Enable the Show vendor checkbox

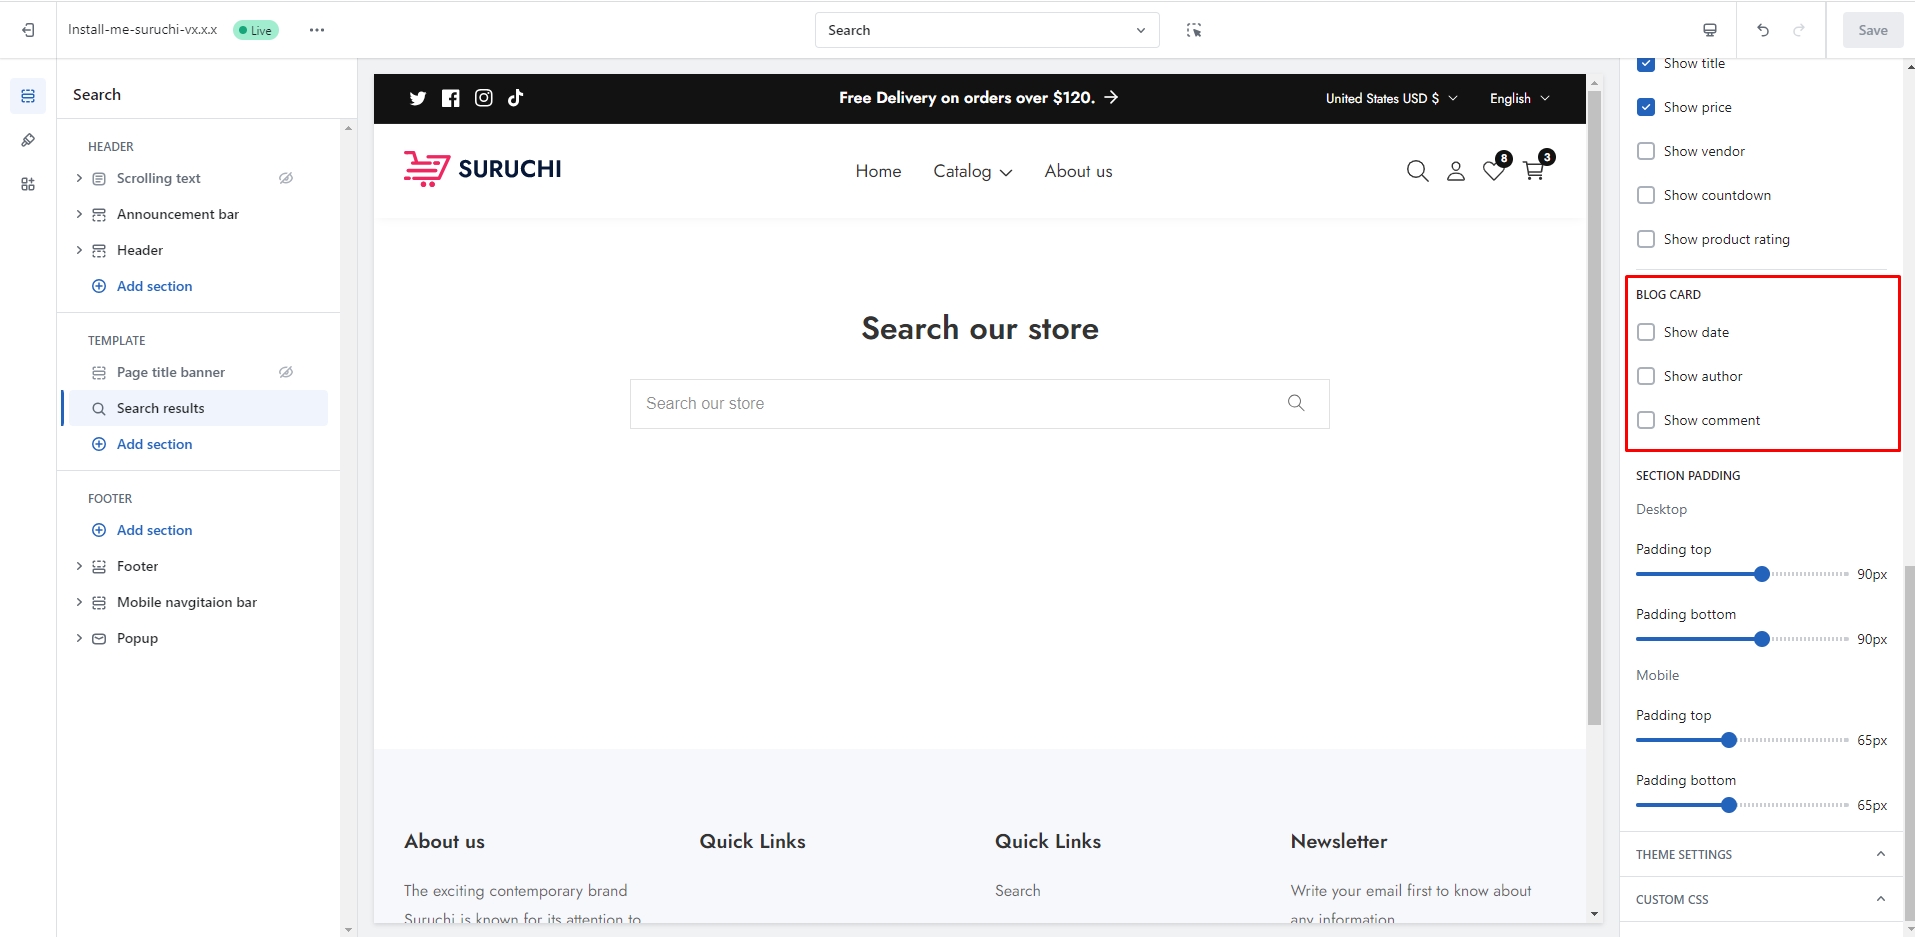1646,151
